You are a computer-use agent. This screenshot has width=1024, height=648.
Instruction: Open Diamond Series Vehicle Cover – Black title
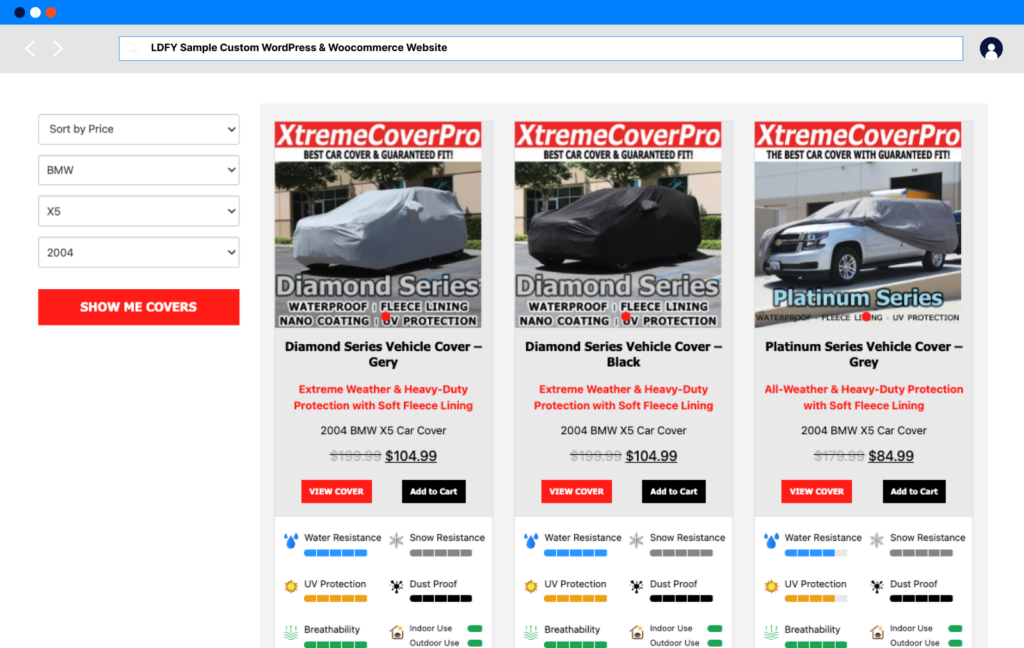point(624,354)
